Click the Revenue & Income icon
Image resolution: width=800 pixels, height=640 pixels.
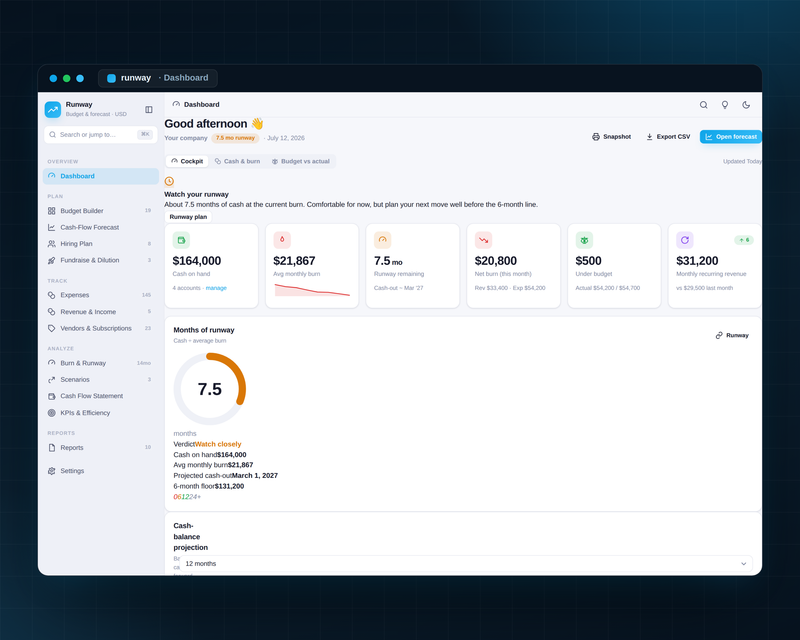(x=52, y=312)
